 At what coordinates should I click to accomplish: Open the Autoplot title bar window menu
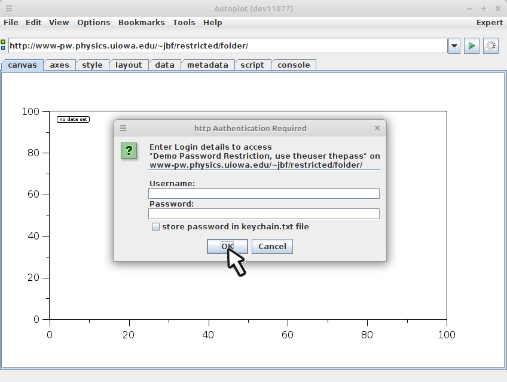click(x=9, y=8)
